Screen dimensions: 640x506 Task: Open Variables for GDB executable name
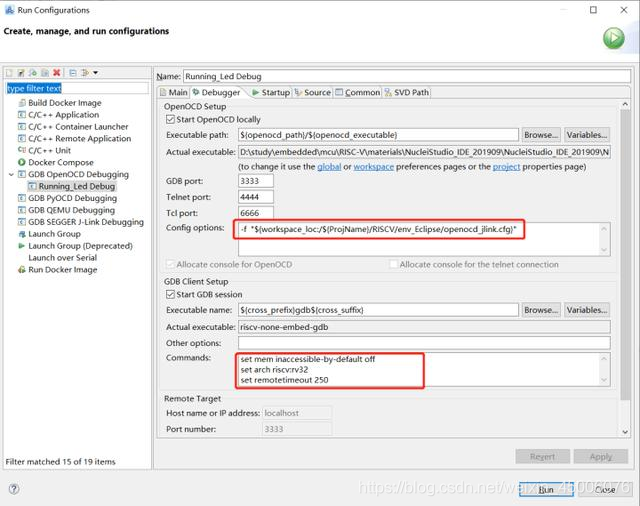[587, 310]
